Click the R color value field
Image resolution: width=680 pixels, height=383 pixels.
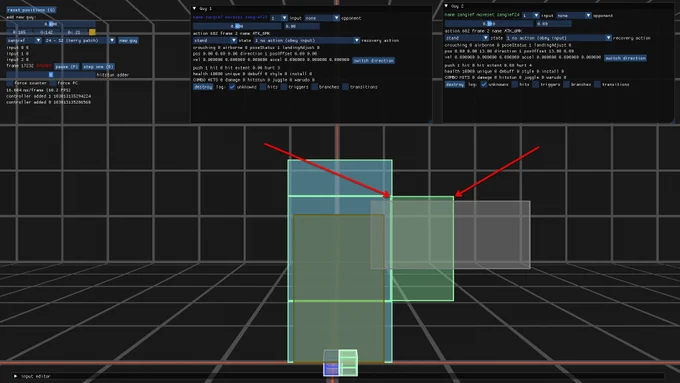tap(19, 32)
